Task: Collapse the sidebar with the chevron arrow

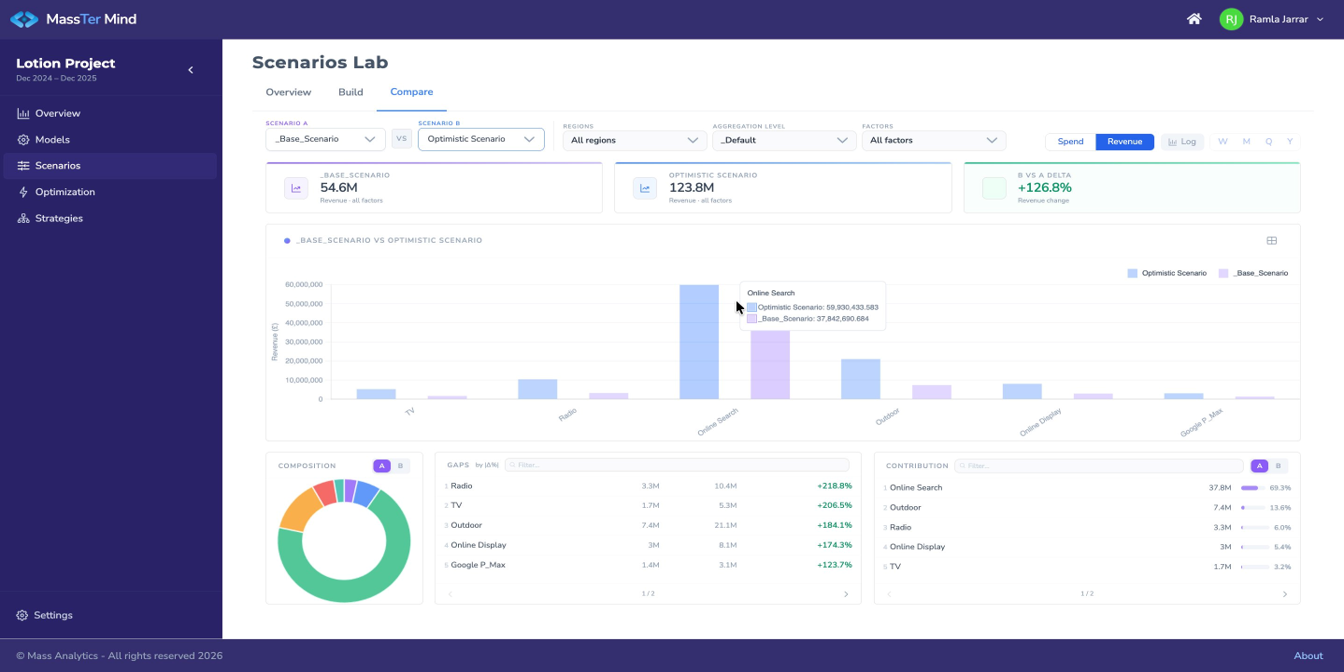Action: 191,70
